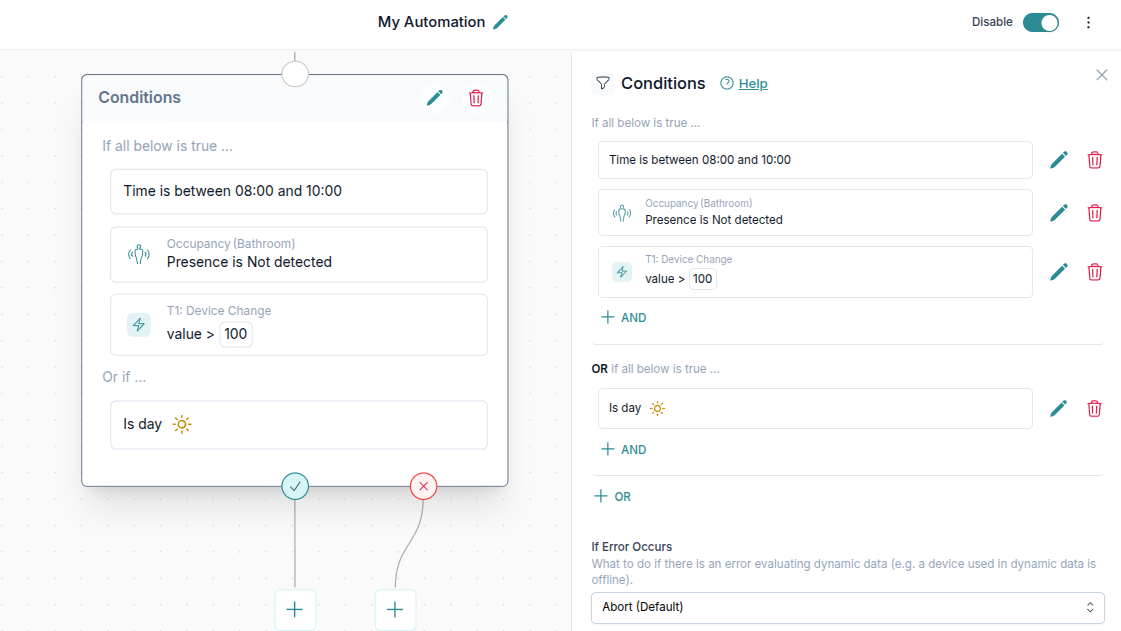Image resolution: width=1121 pixels, height=631 pixels.
Task: Open the Conditions Help link
Action: (752, 84)
